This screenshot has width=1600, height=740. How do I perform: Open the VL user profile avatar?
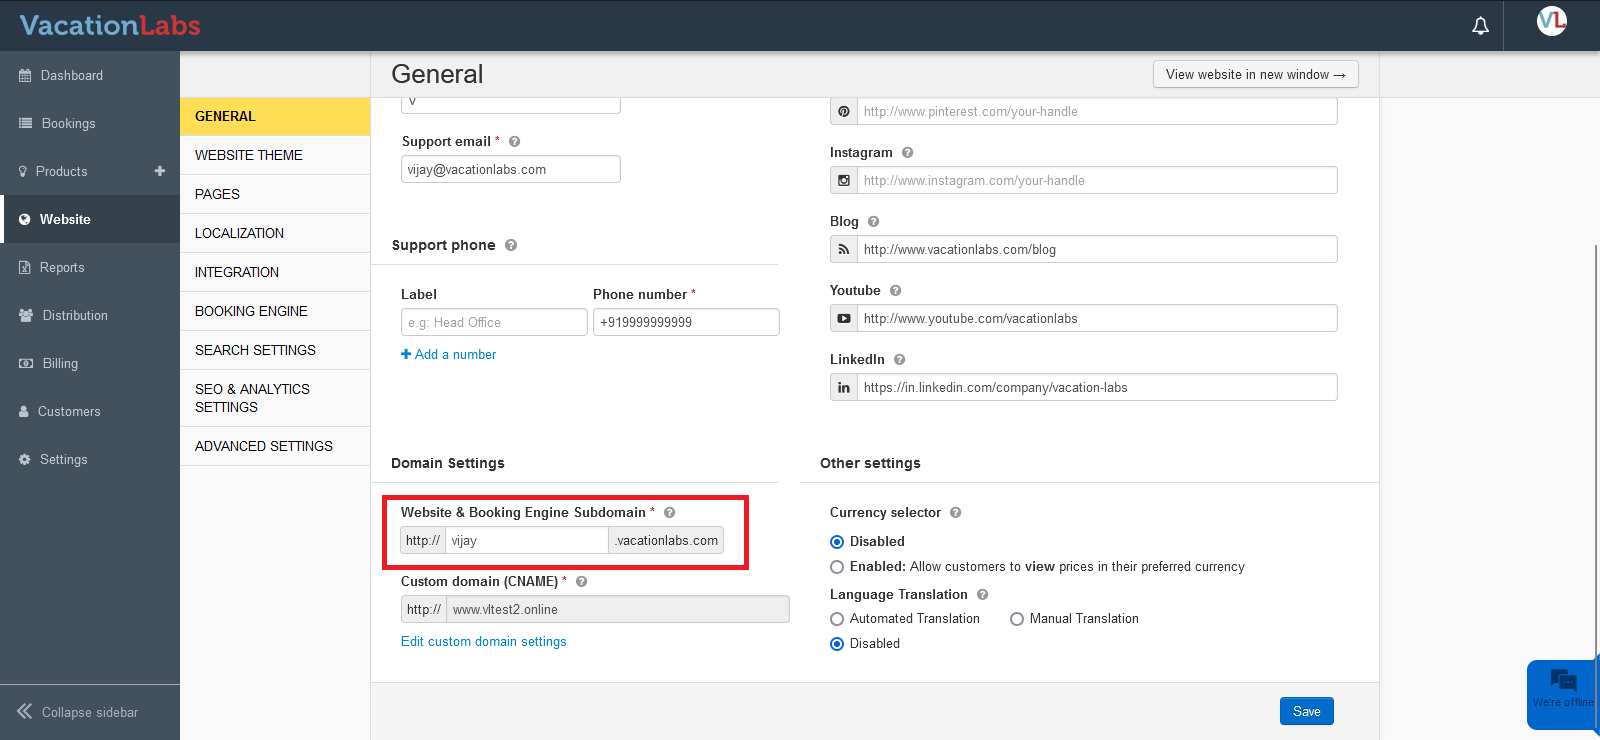pyautogui.click(x=1551, y=21)
